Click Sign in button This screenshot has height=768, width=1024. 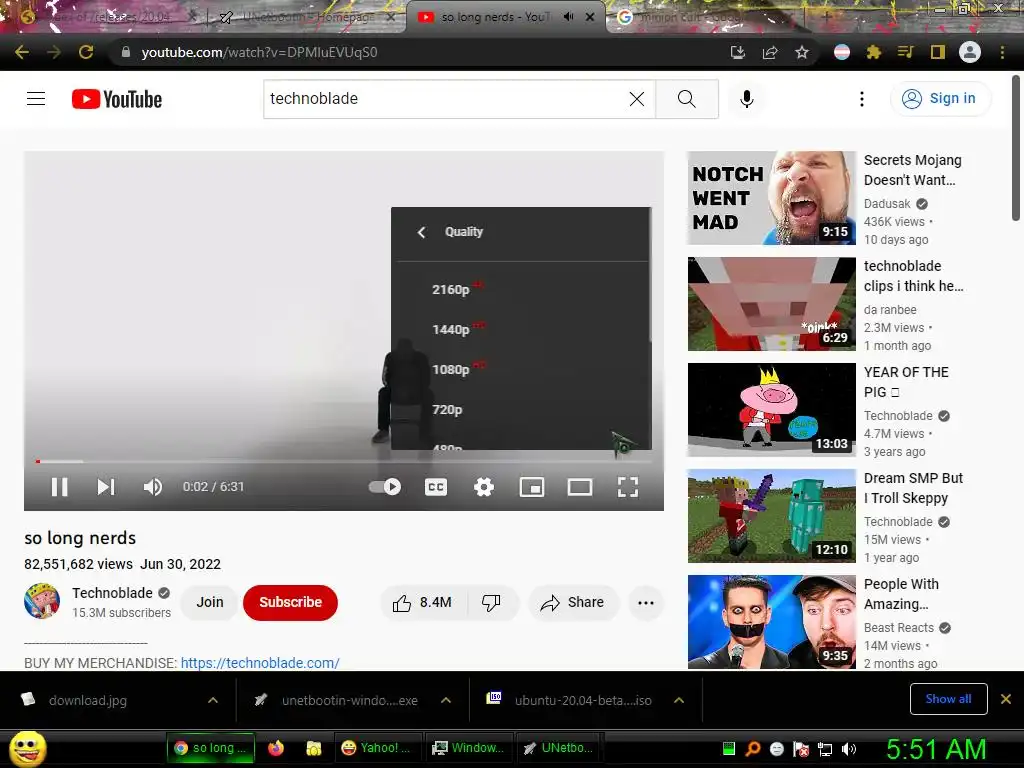[940, 99]
